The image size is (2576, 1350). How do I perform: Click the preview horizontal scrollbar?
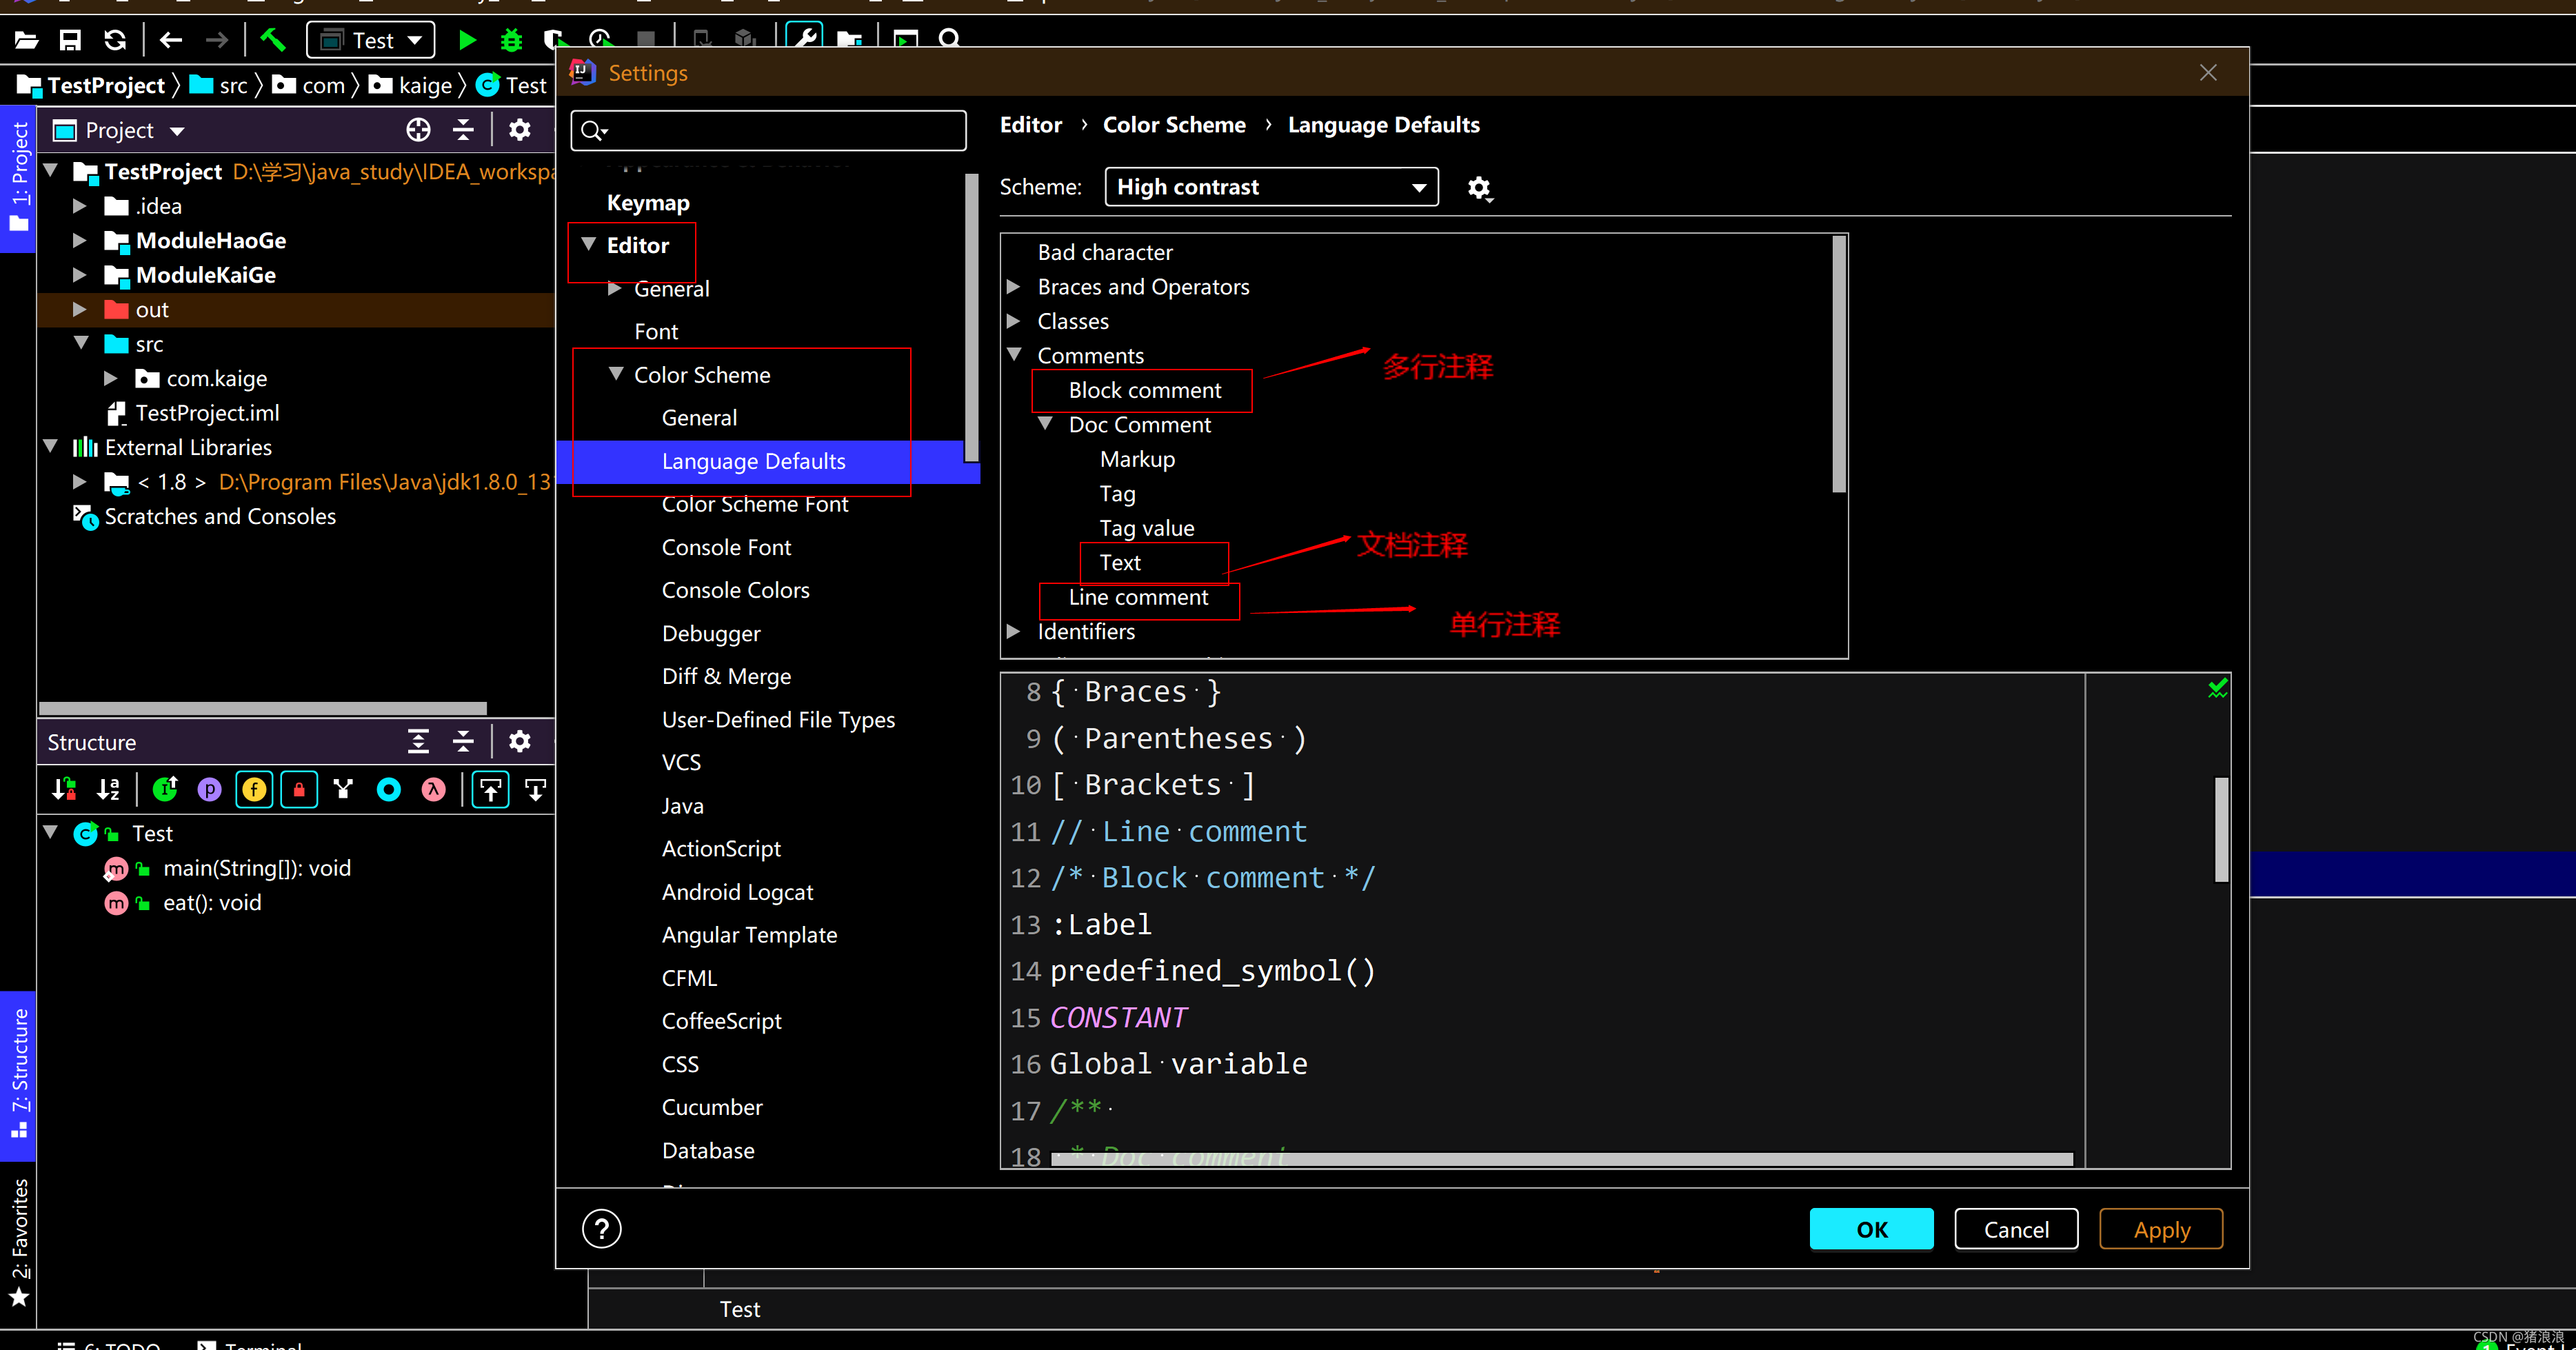(x=1561, y=1159)
